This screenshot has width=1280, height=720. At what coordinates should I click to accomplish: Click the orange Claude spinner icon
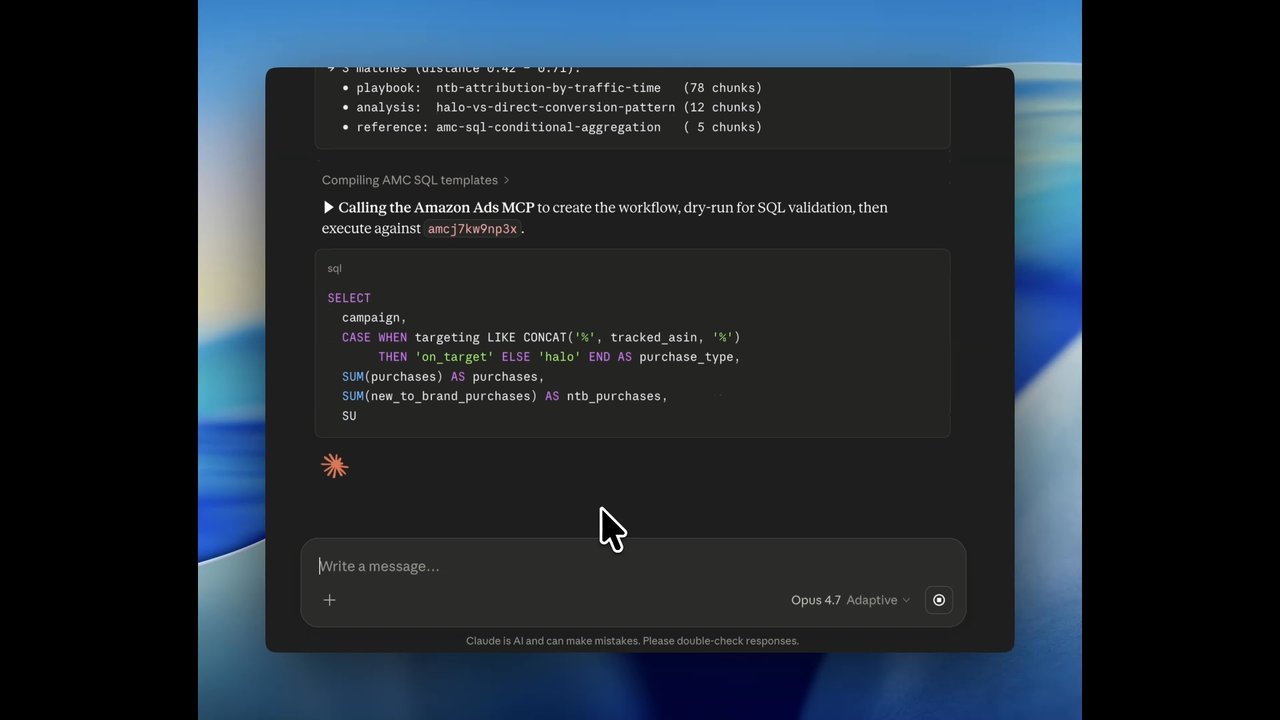click(x=334, y=466)
